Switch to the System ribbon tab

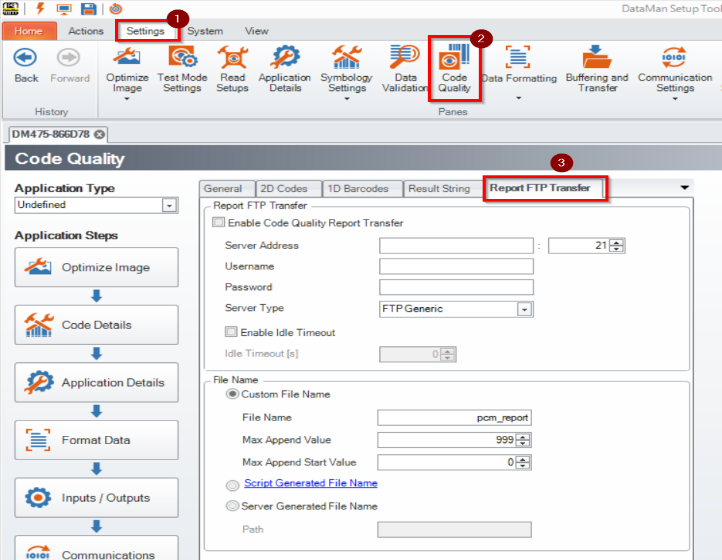click(x=205, y=31)
